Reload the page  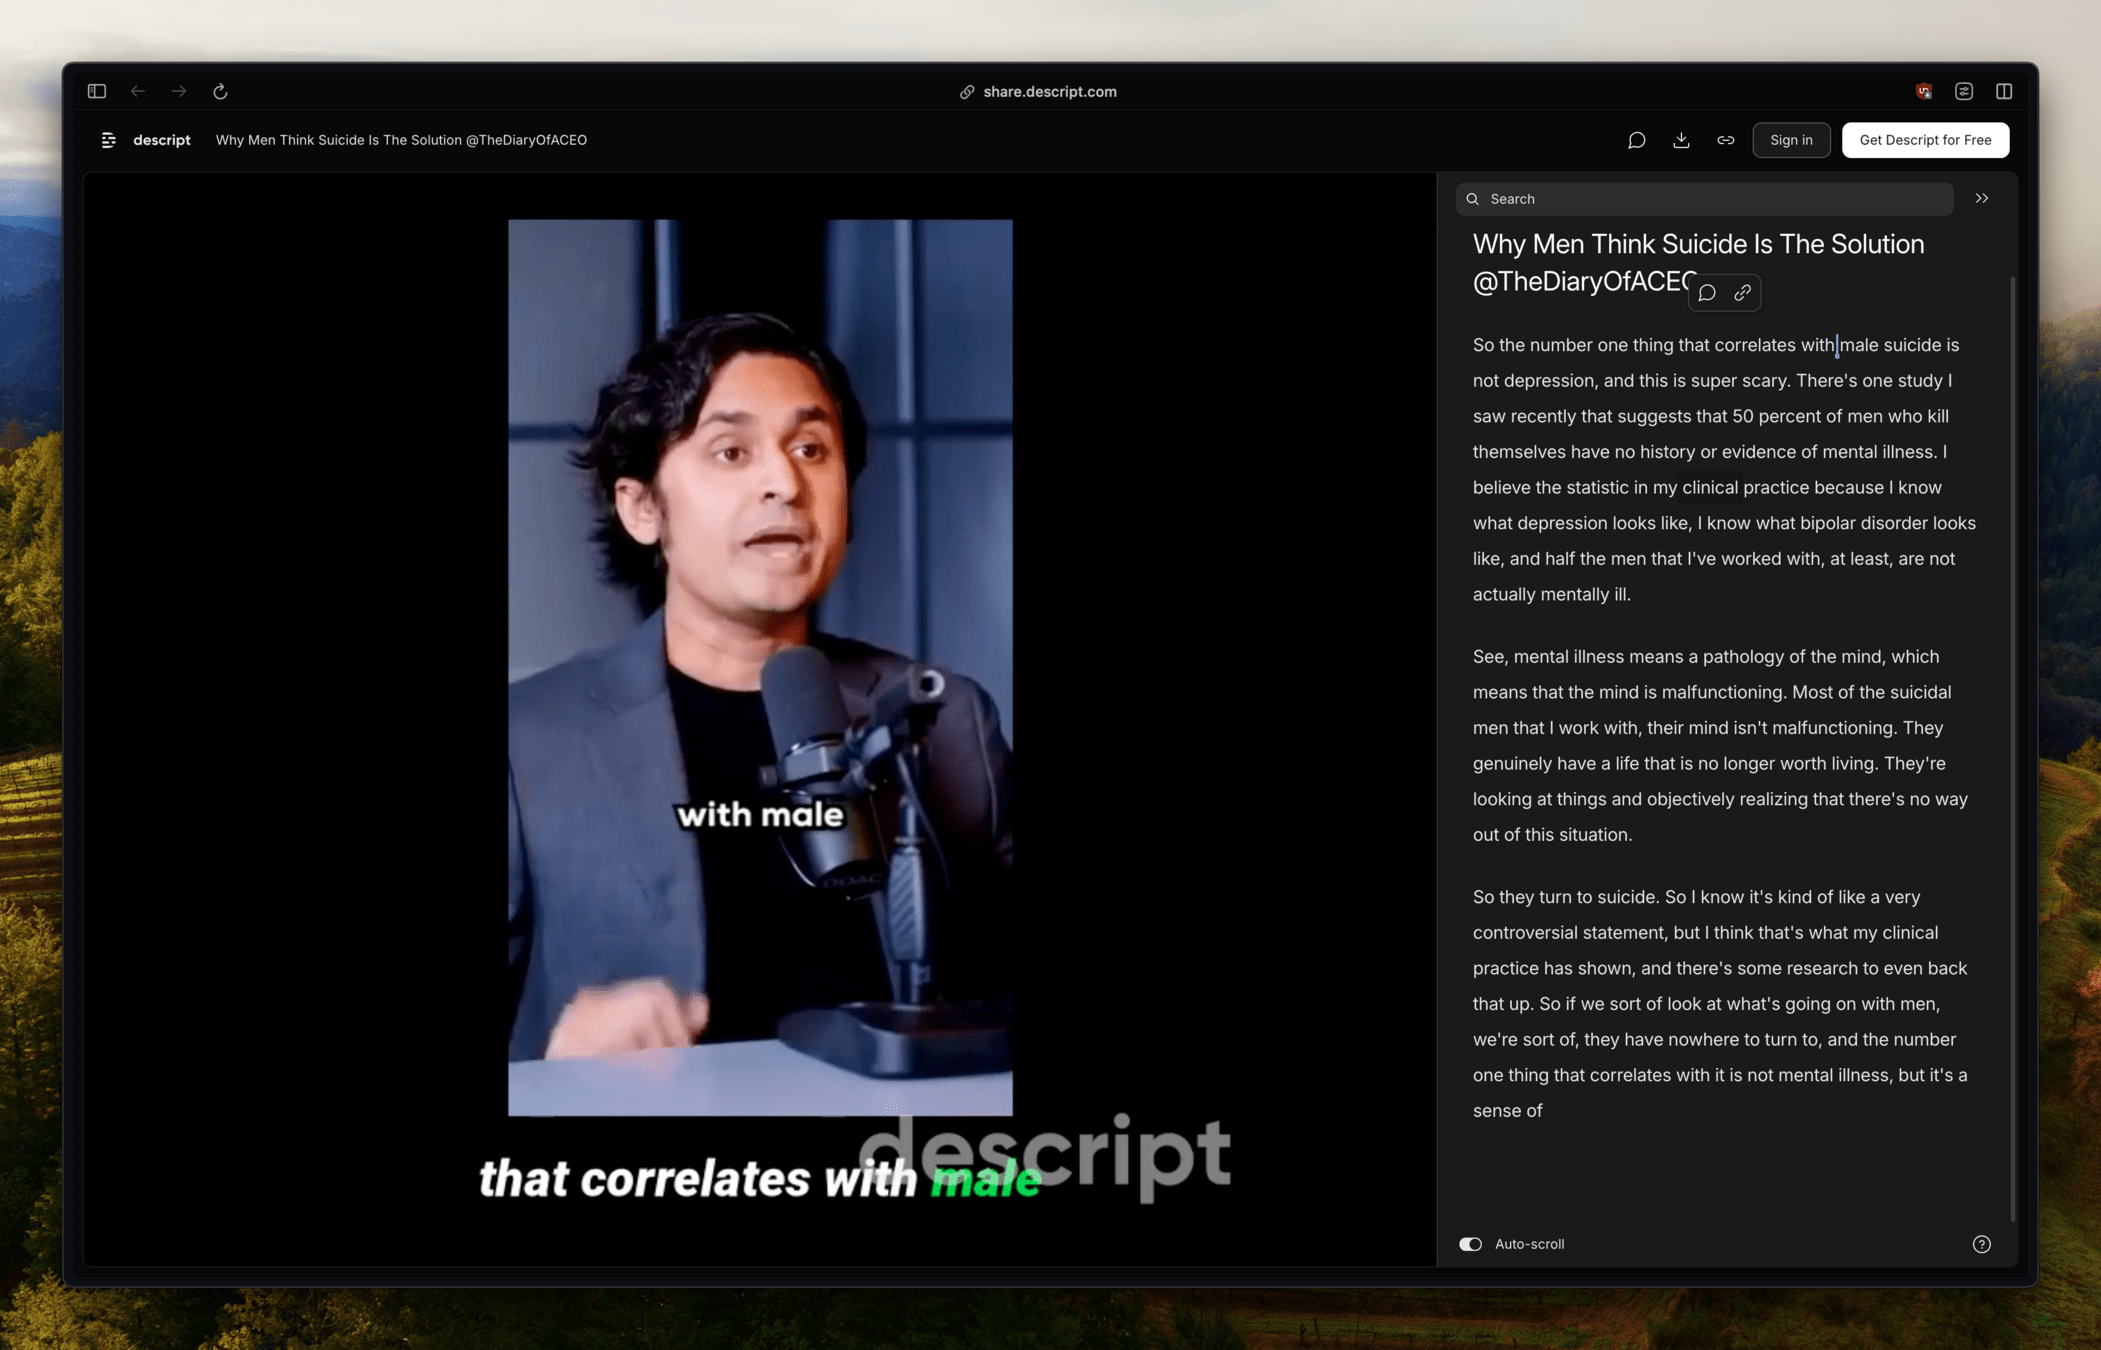[220, 91]
